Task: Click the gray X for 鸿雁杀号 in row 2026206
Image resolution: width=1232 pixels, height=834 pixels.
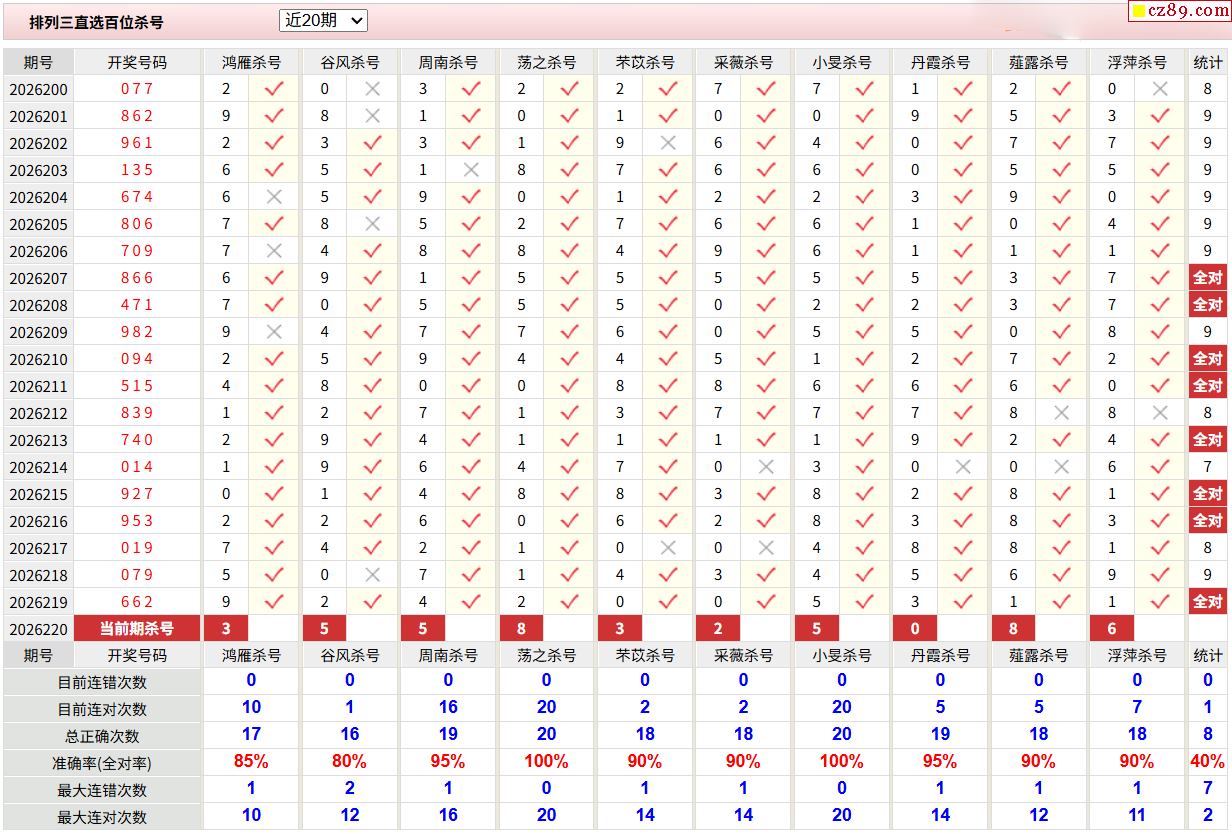Action: [x=274, y=251]
